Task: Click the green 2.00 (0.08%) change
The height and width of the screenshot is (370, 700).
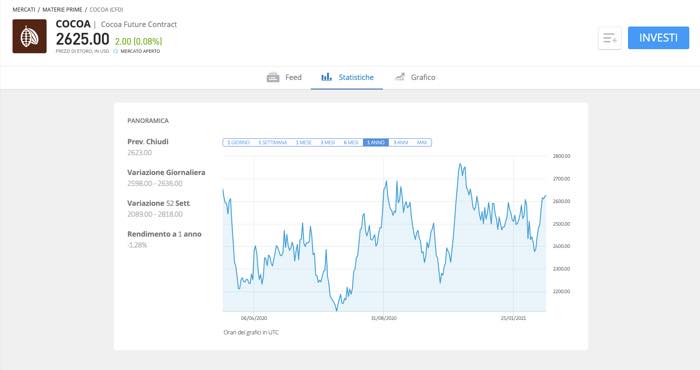Action: point(138,42)
